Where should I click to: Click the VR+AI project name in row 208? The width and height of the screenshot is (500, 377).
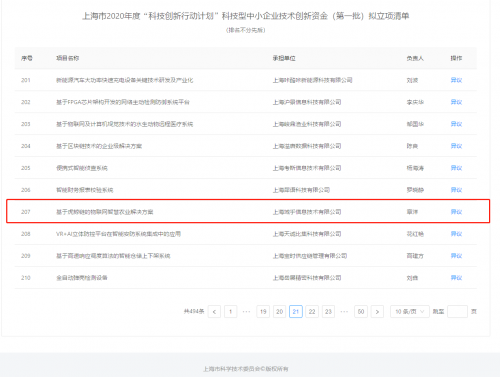pos(118,234)
